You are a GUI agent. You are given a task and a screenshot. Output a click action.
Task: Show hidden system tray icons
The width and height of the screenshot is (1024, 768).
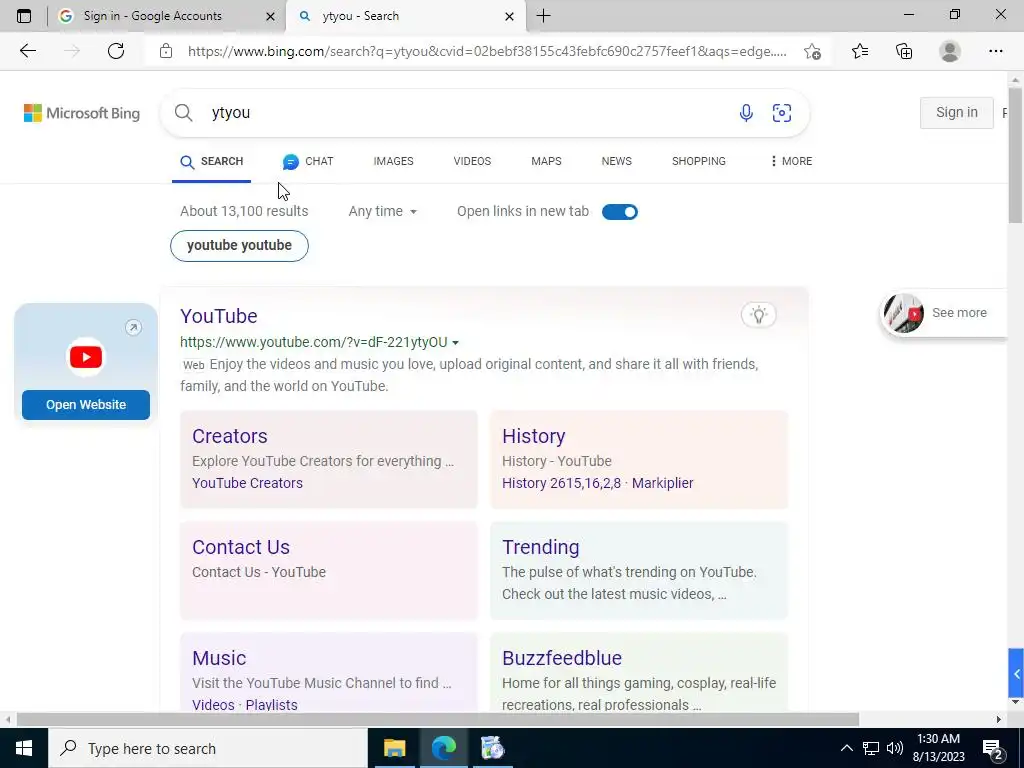click(x=846, y=748)
